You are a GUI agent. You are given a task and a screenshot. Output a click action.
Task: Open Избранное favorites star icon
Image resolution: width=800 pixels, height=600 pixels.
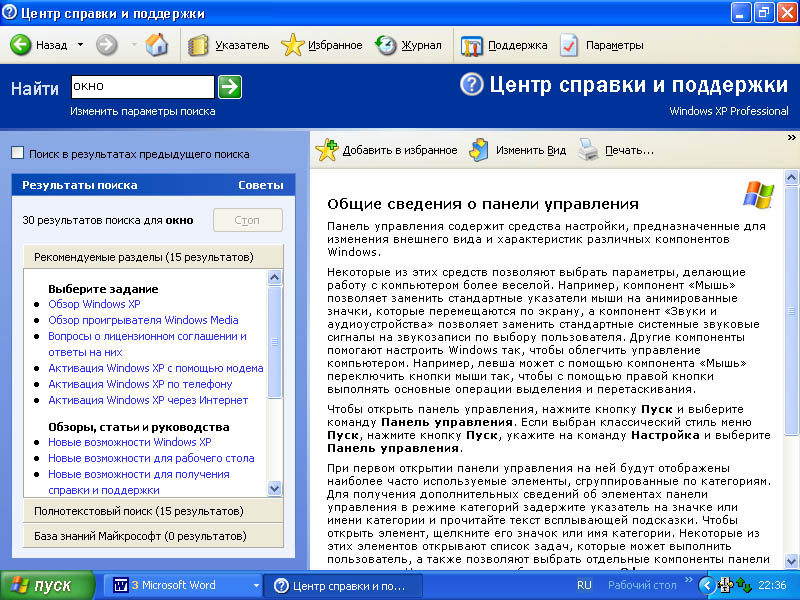(x=292, y=45)
